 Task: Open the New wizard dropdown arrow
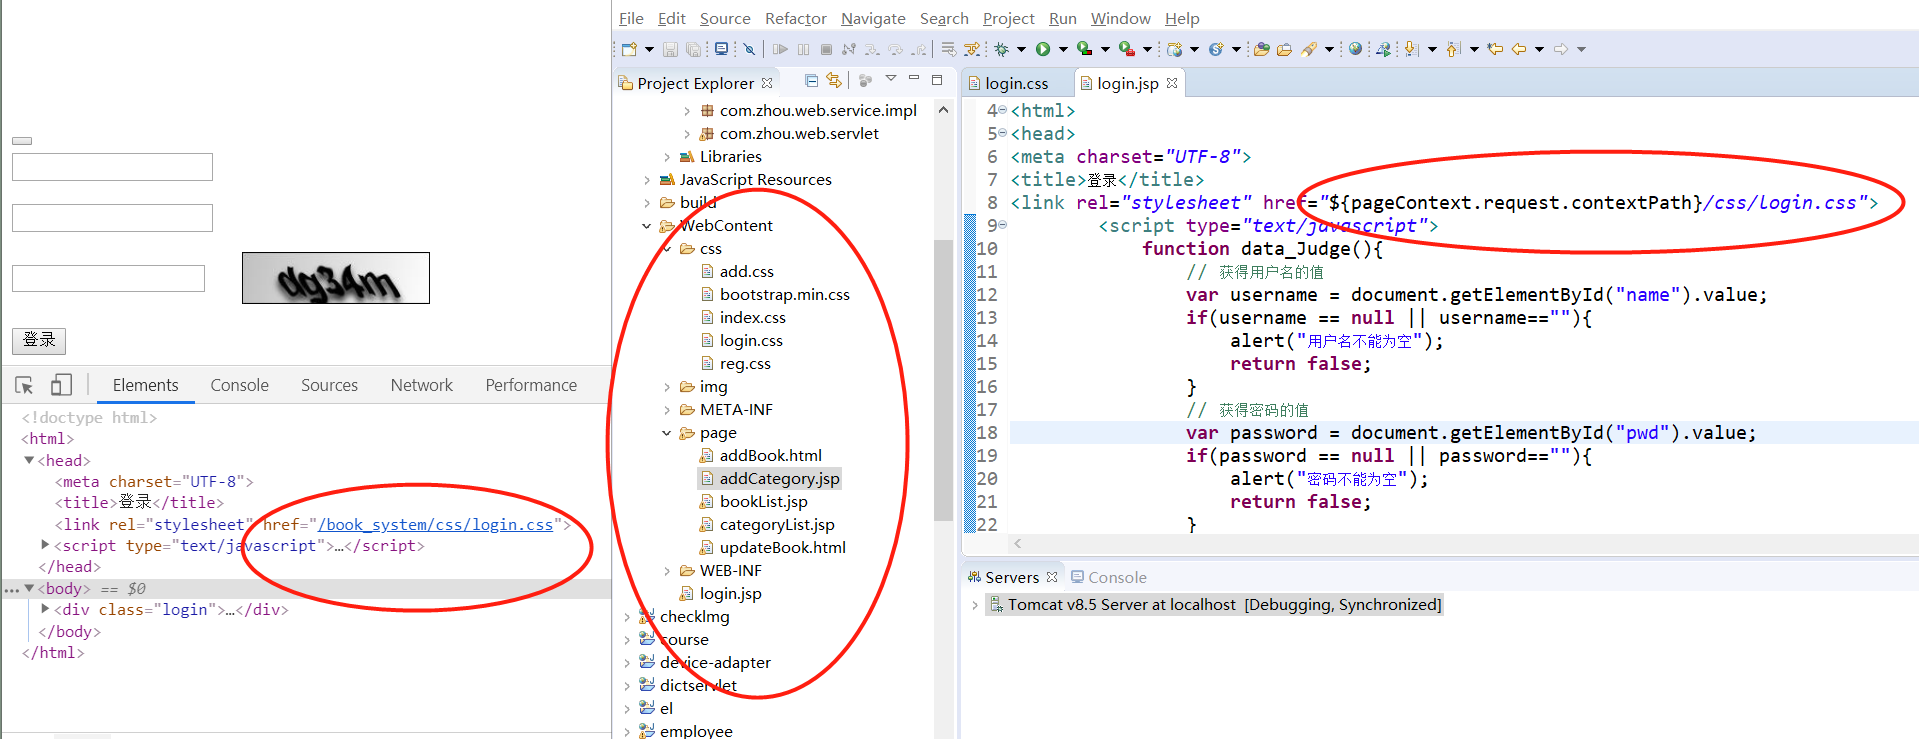pyautogui.click(x=649, y=49)
